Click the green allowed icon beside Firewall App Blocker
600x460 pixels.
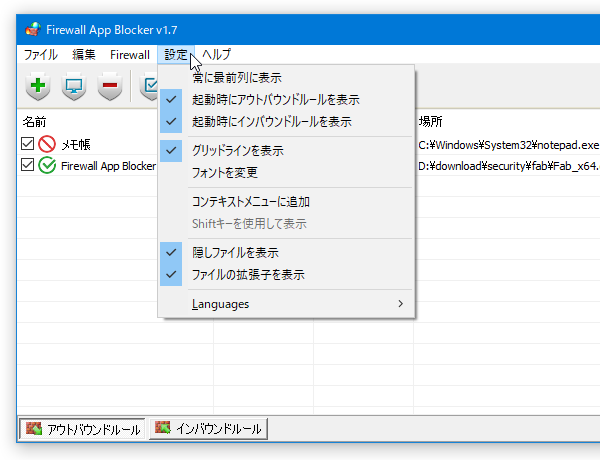pos(47,166)
